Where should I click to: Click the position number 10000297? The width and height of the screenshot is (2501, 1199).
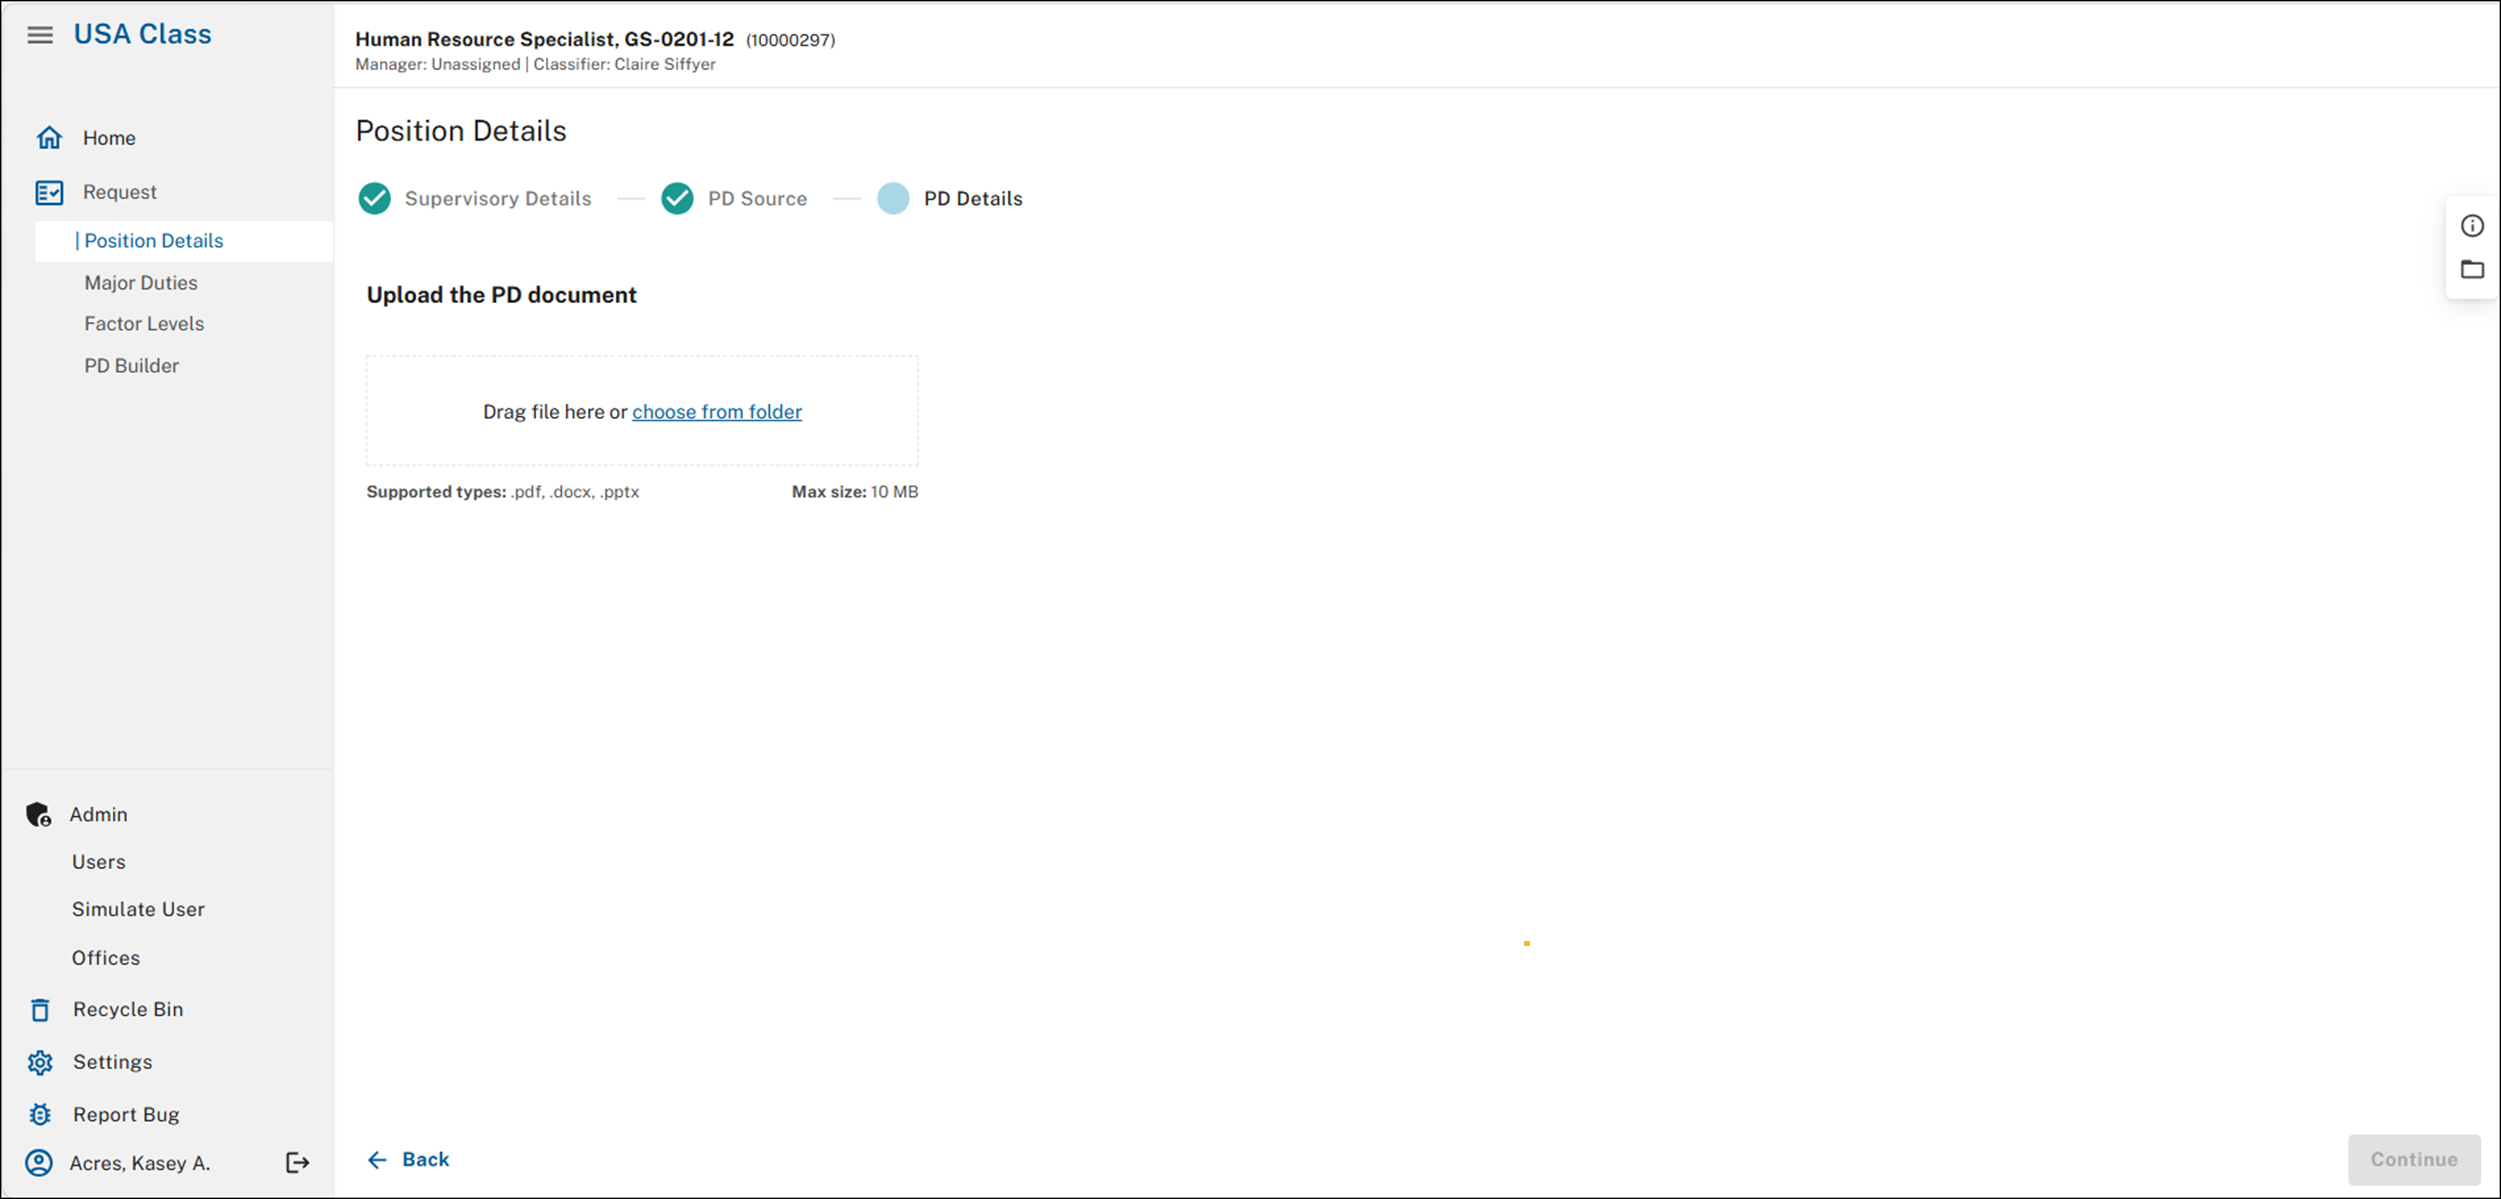click(x=790, y=41)
